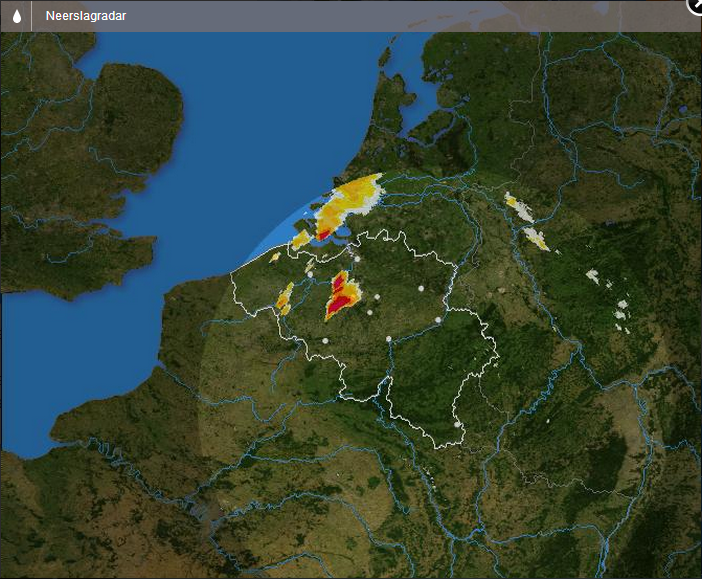
Task: Select the Namur city dot on the map
Action: [x=389, y=339]
